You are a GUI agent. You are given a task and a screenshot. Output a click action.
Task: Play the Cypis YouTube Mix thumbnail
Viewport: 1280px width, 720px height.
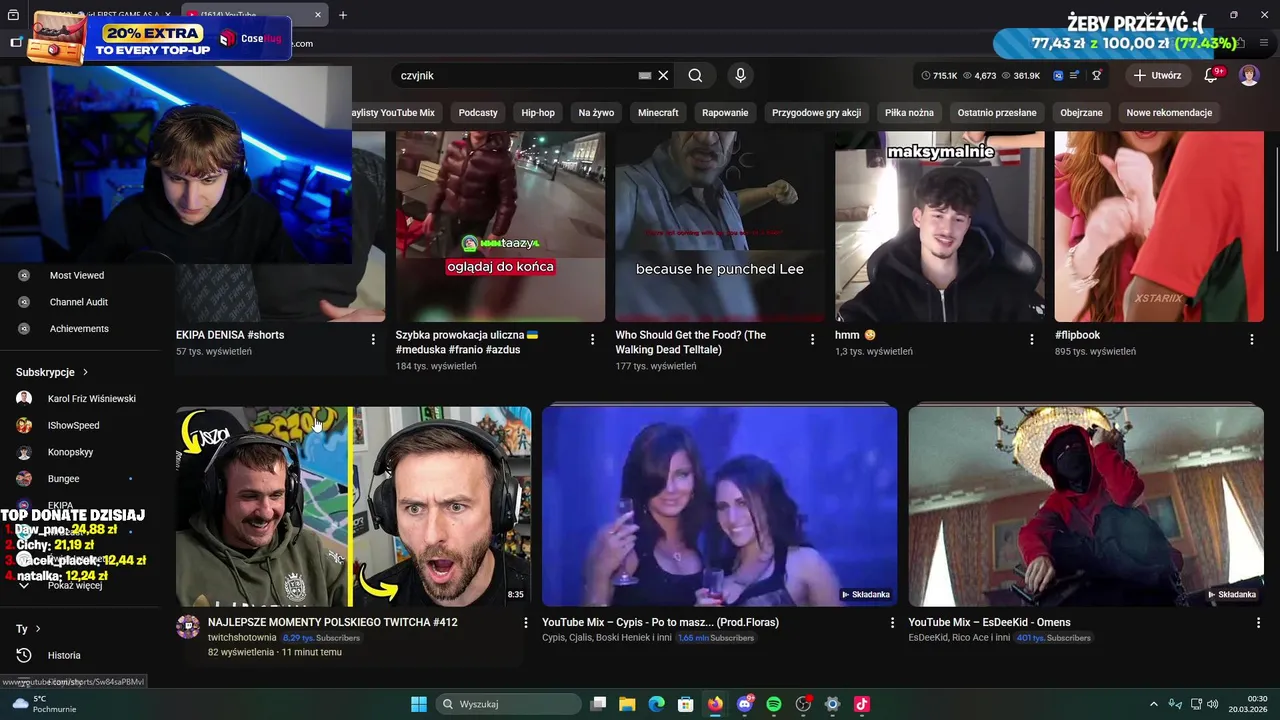720,506
